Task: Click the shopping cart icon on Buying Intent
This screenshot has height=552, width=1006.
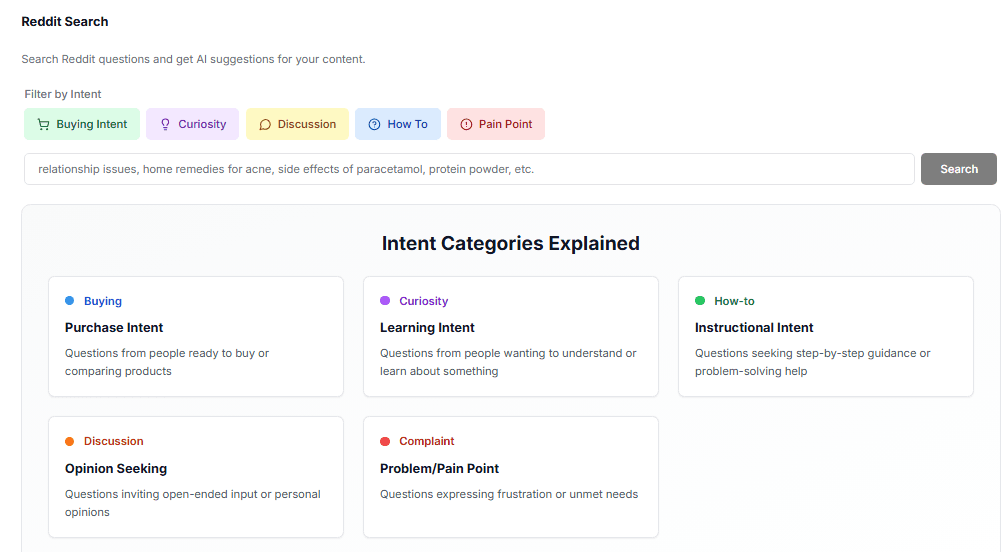Action: click(x=43, y=125)
